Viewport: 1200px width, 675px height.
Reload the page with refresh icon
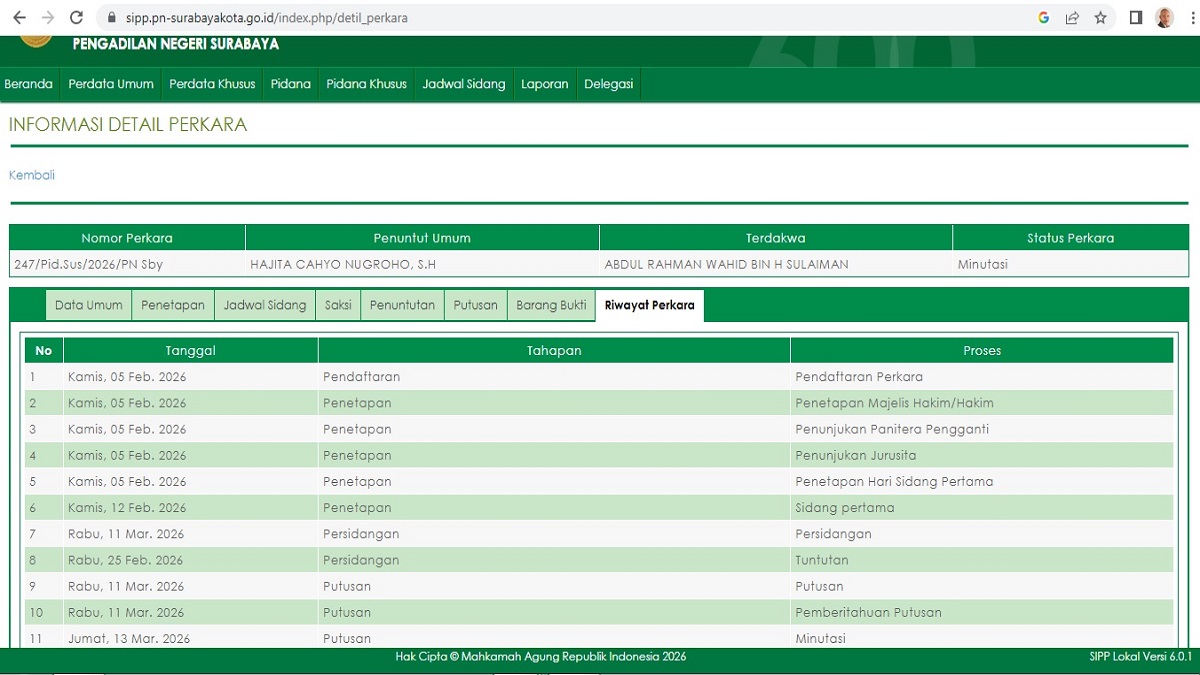click(76, 18)
